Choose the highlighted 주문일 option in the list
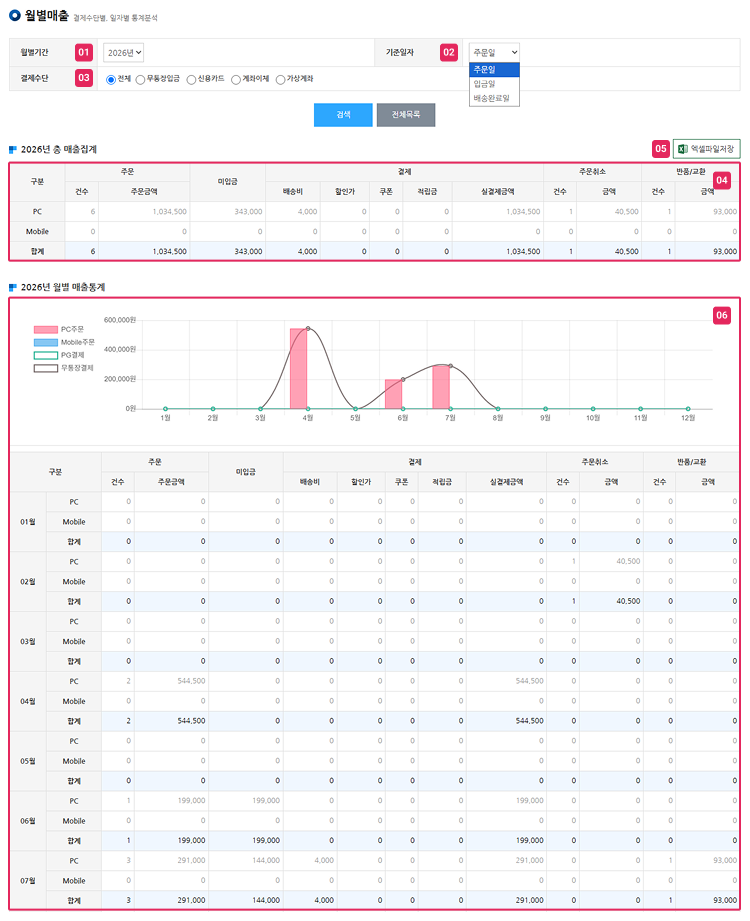 (x=494, y=69)
